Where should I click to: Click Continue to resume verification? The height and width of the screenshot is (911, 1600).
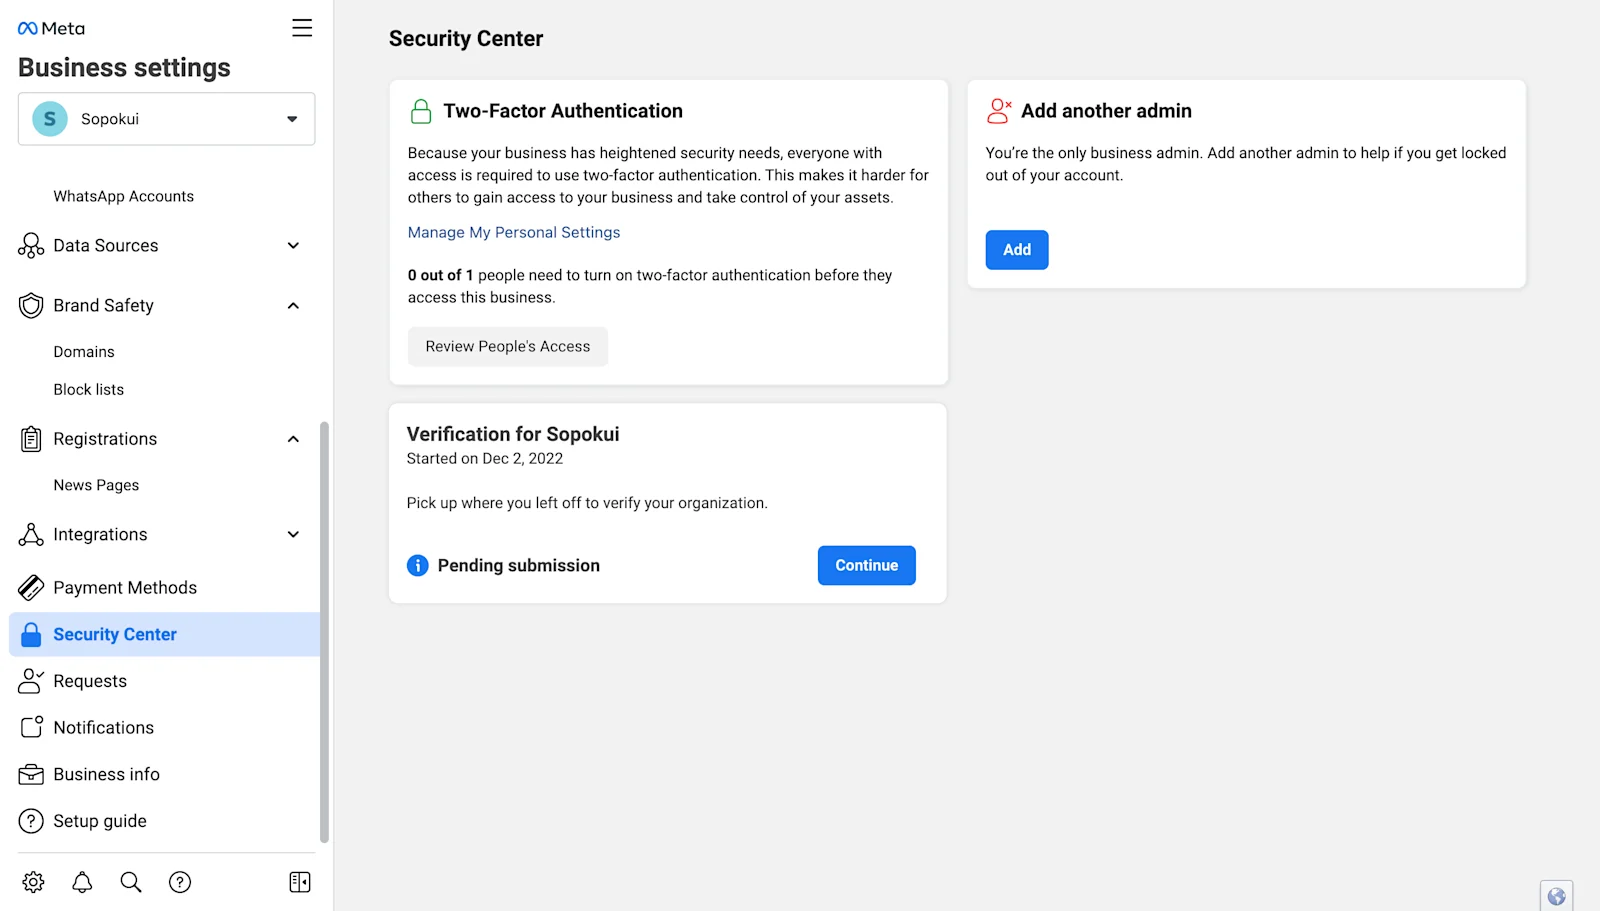tap(867, 566)
